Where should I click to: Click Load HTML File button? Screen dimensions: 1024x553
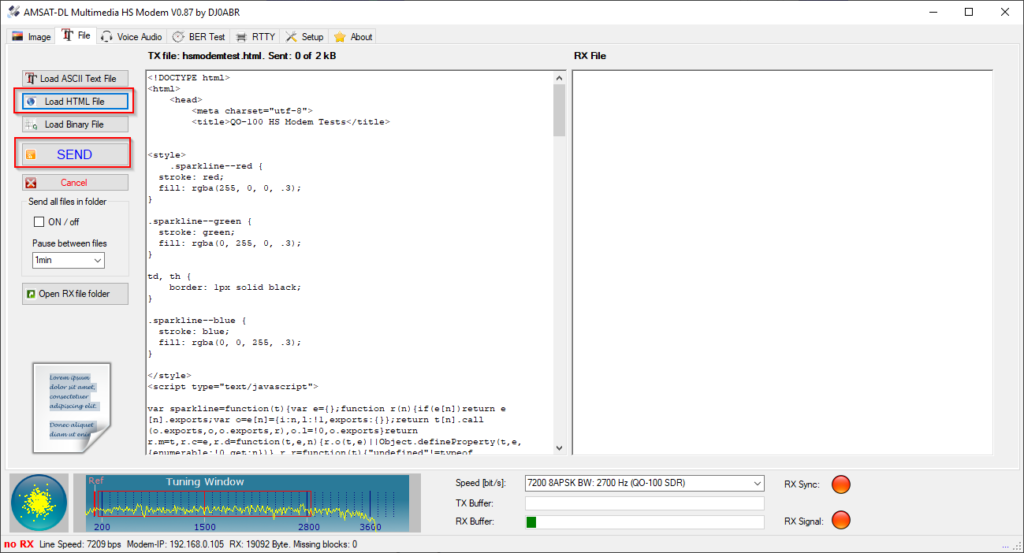pos(75,101)
